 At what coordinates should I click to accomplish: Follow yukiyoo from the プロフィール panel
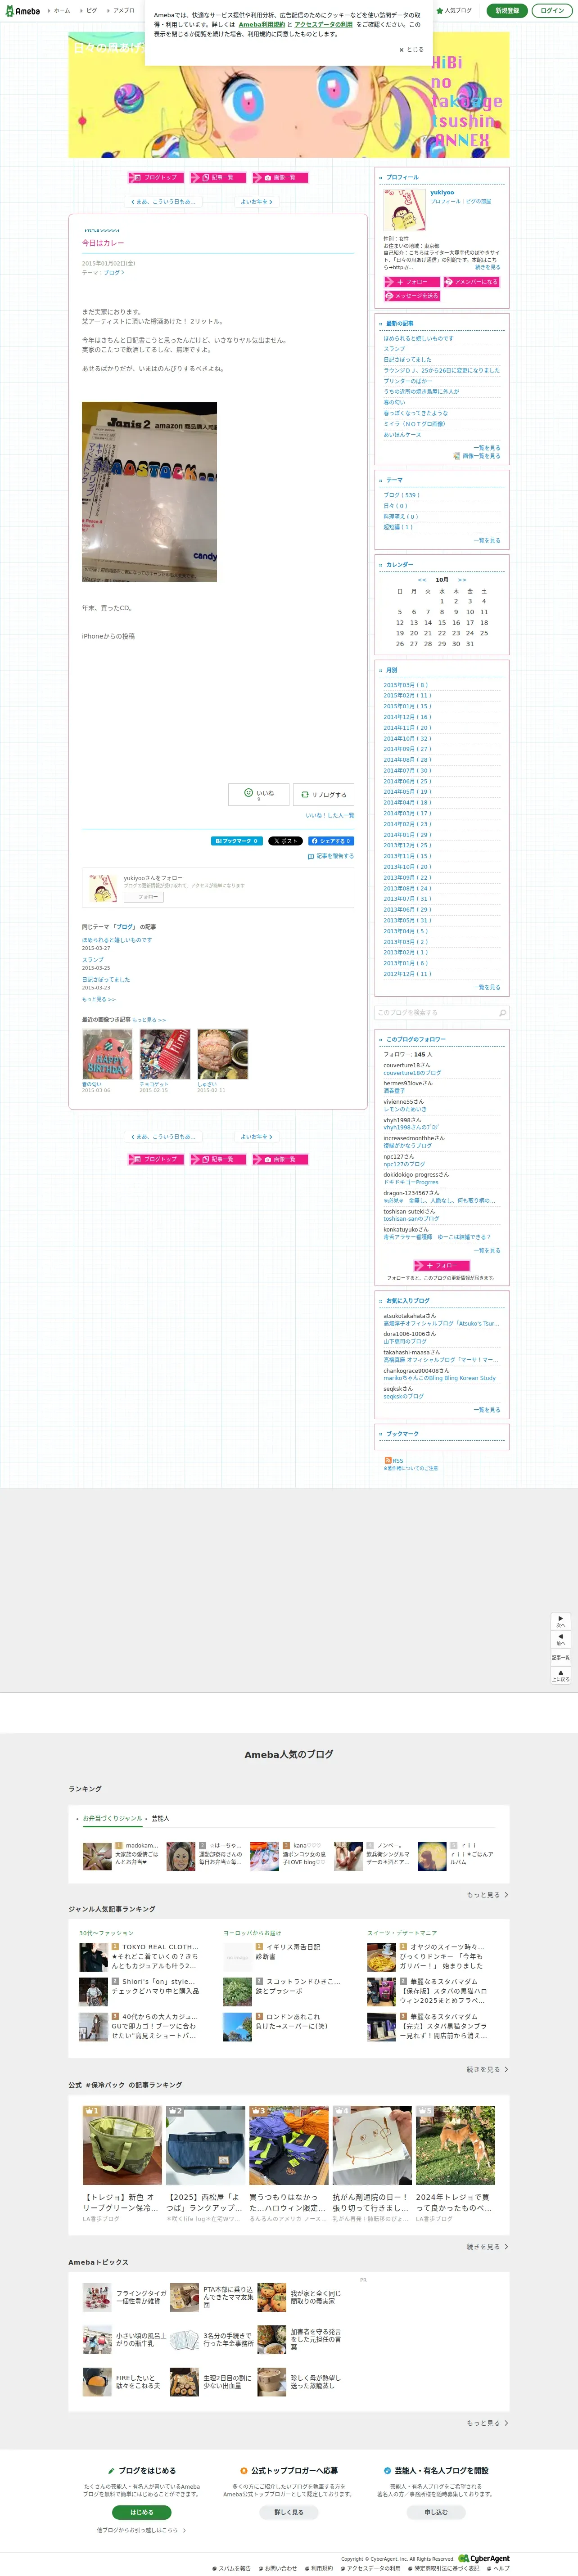click(412, 282)
